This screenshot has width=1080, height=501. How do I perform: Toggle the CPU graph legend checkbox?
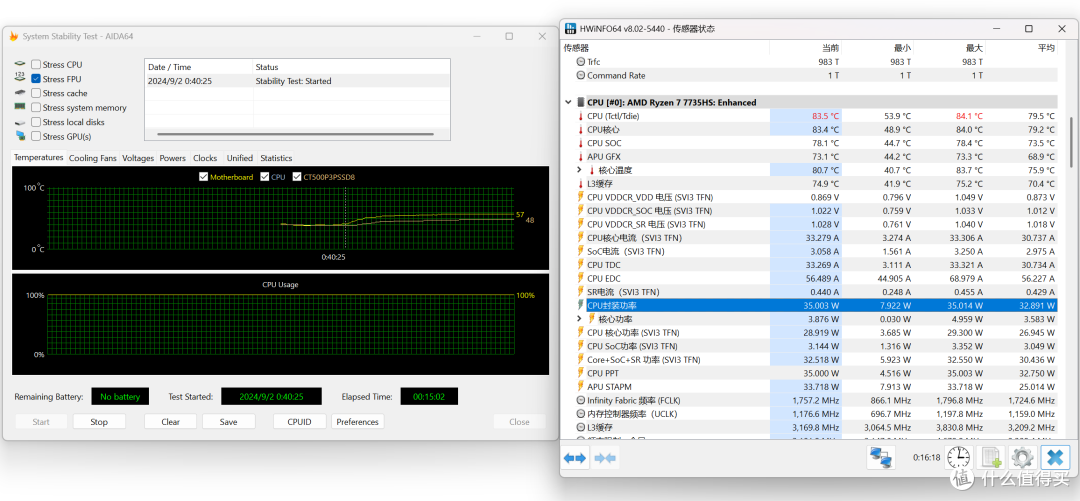pyautogui.click(x=264, y=176)
